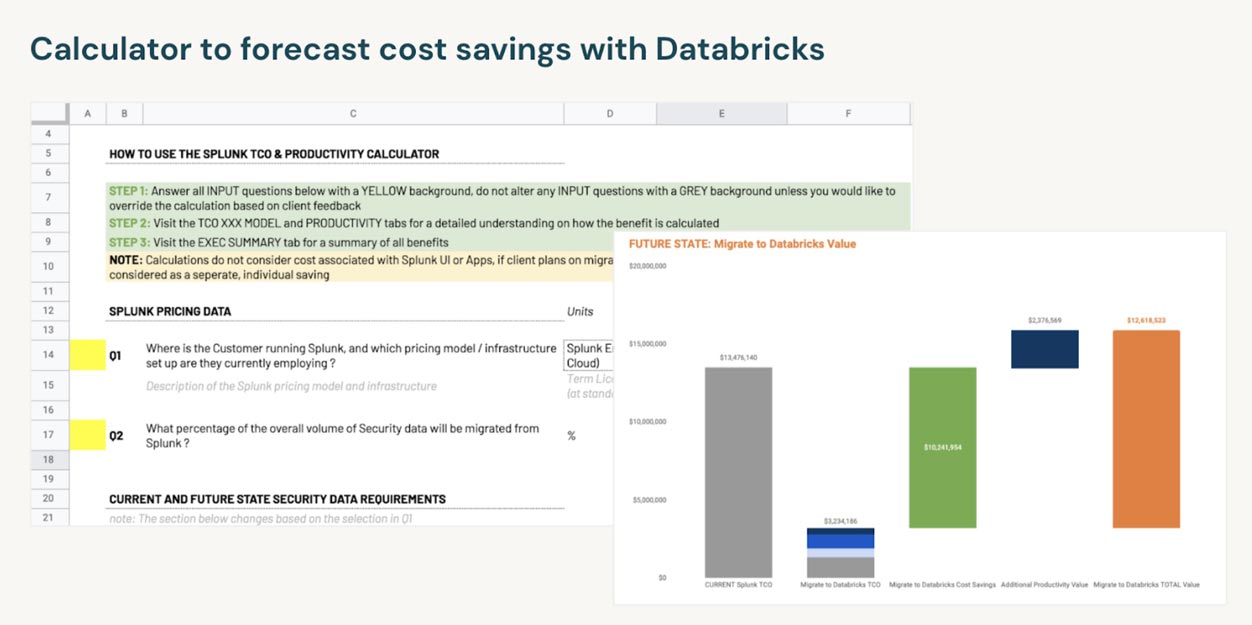Image resolution: width=1252 pixels, height=625 pixels.
Task: Select column C header
Action: [x=353, y=114]
